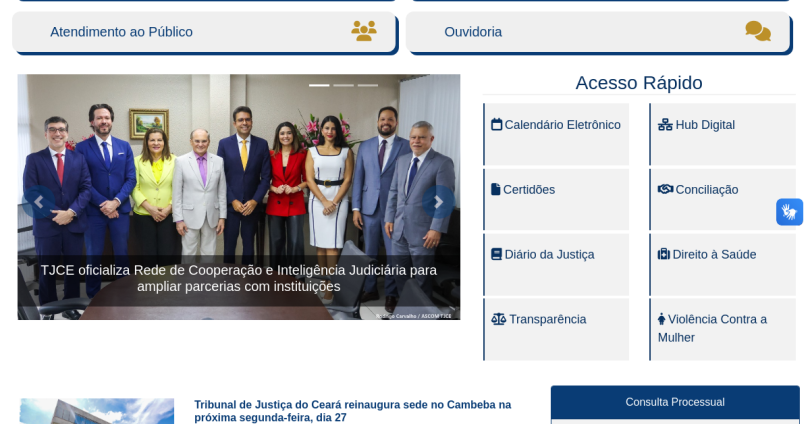This screenshot has width=810, height=424.
Task: Click the network icon beside Hub Digital
Action: coord(665,124)
